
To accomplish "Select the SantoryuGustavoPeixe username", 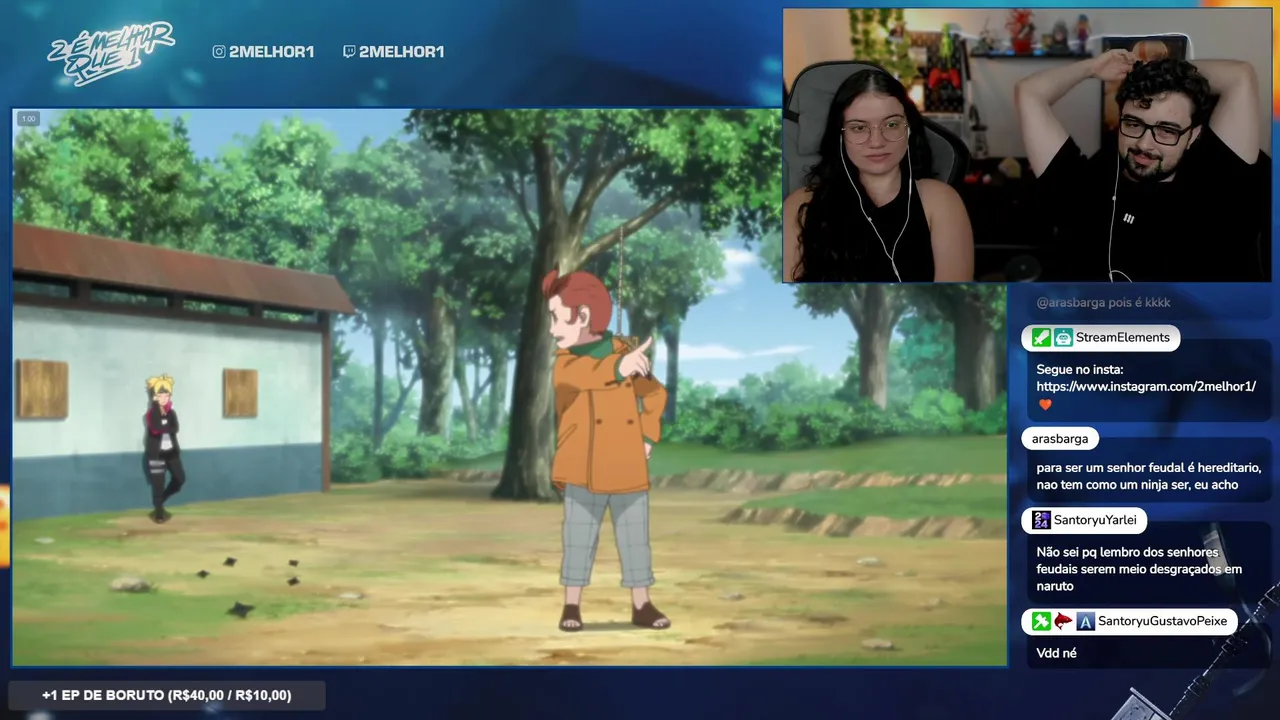I will click(x=1162, y=622).
